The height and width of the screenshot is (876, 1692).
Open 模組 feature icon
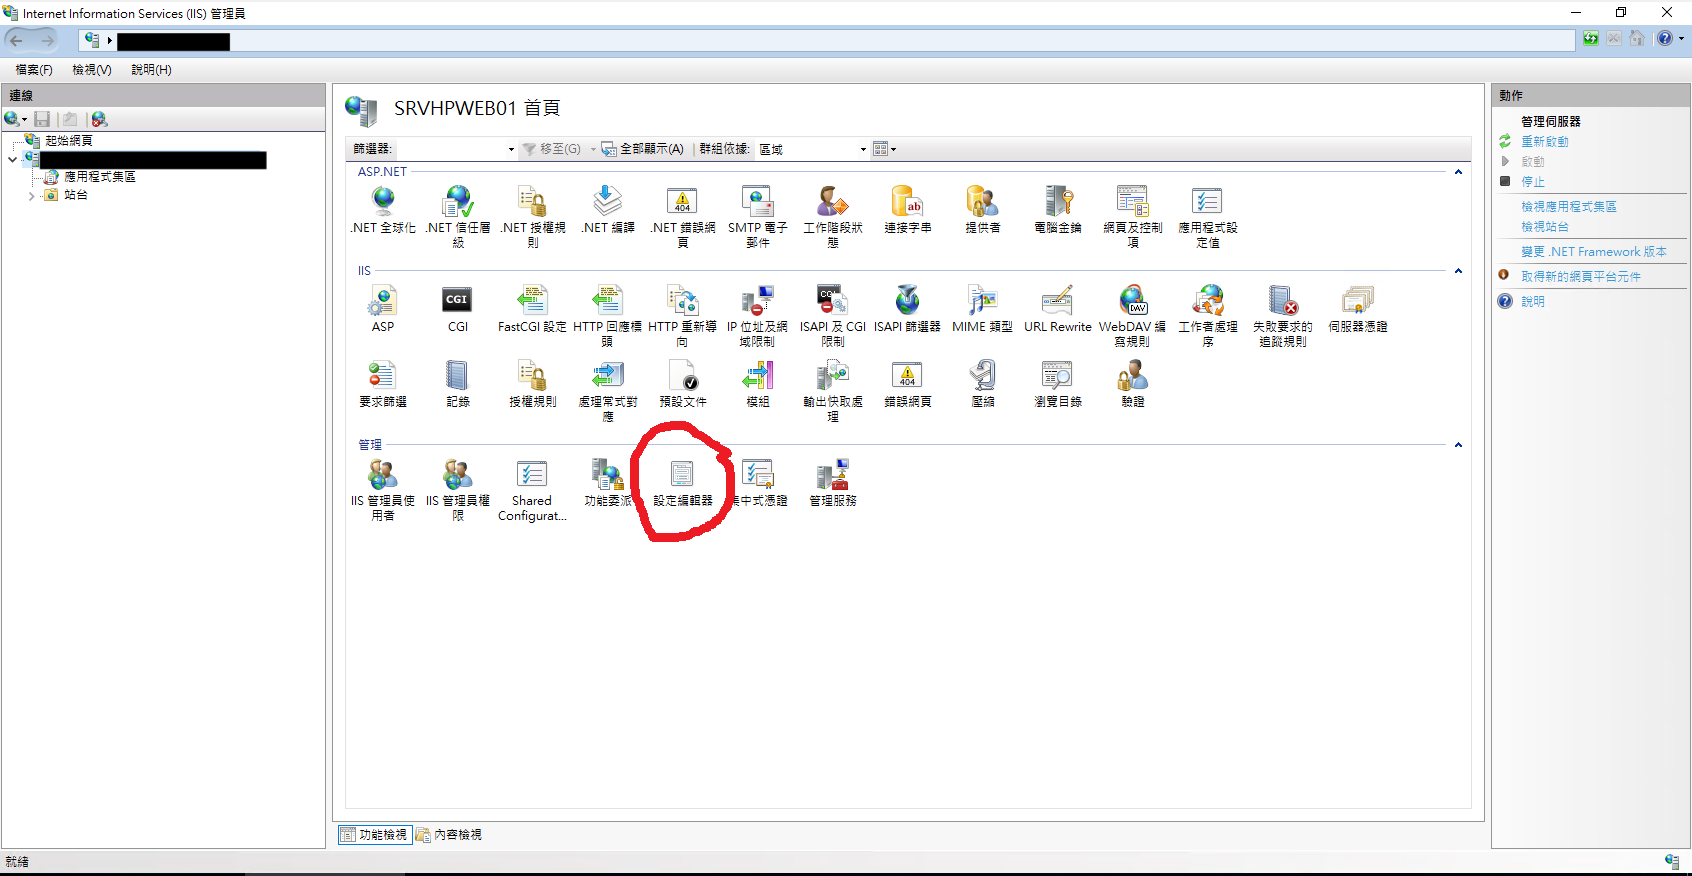(x=758, y=384)
